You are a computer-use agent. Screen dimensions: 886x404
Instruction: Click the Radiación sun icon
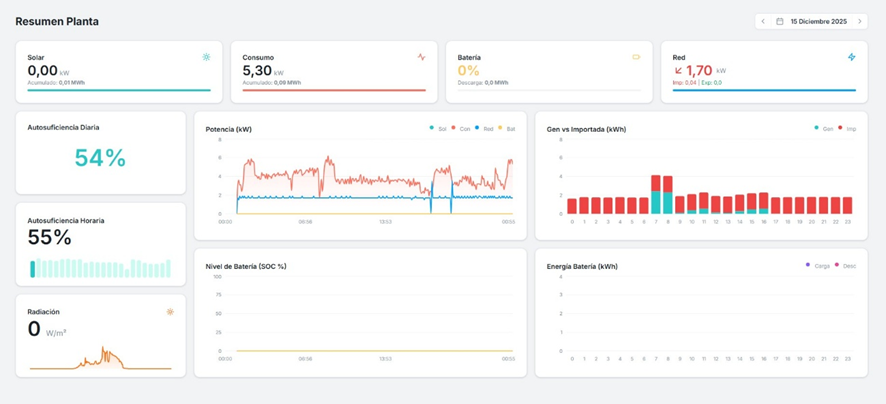(170, 312)
